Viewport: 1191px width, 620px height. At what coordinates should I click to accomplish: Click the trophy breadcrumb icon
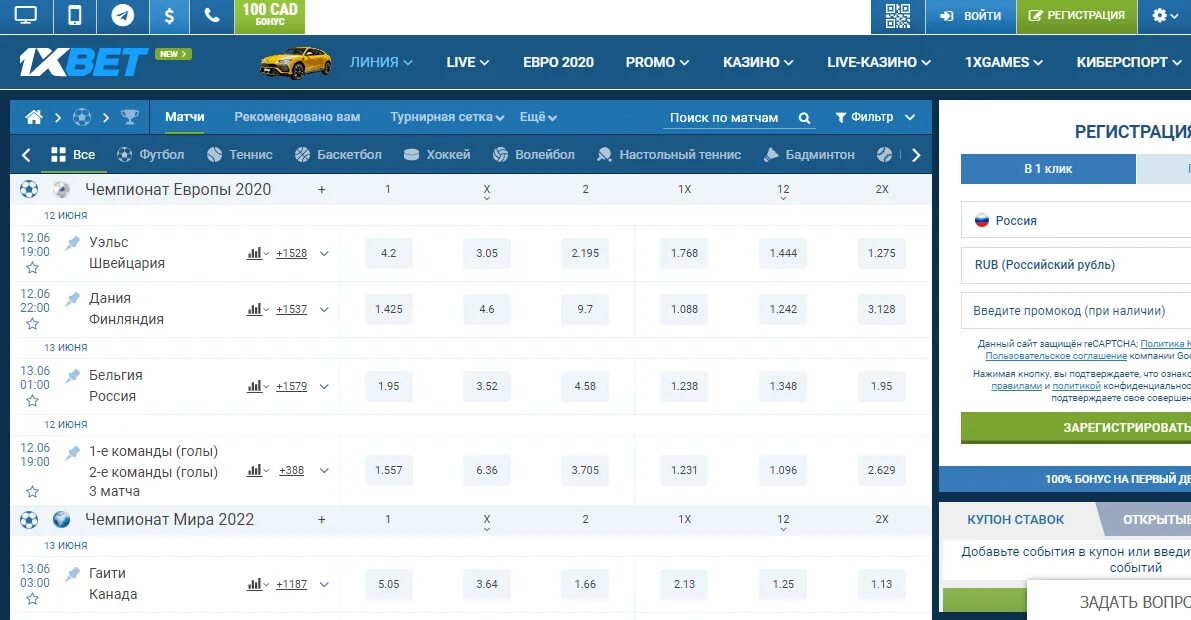[130, 117]
